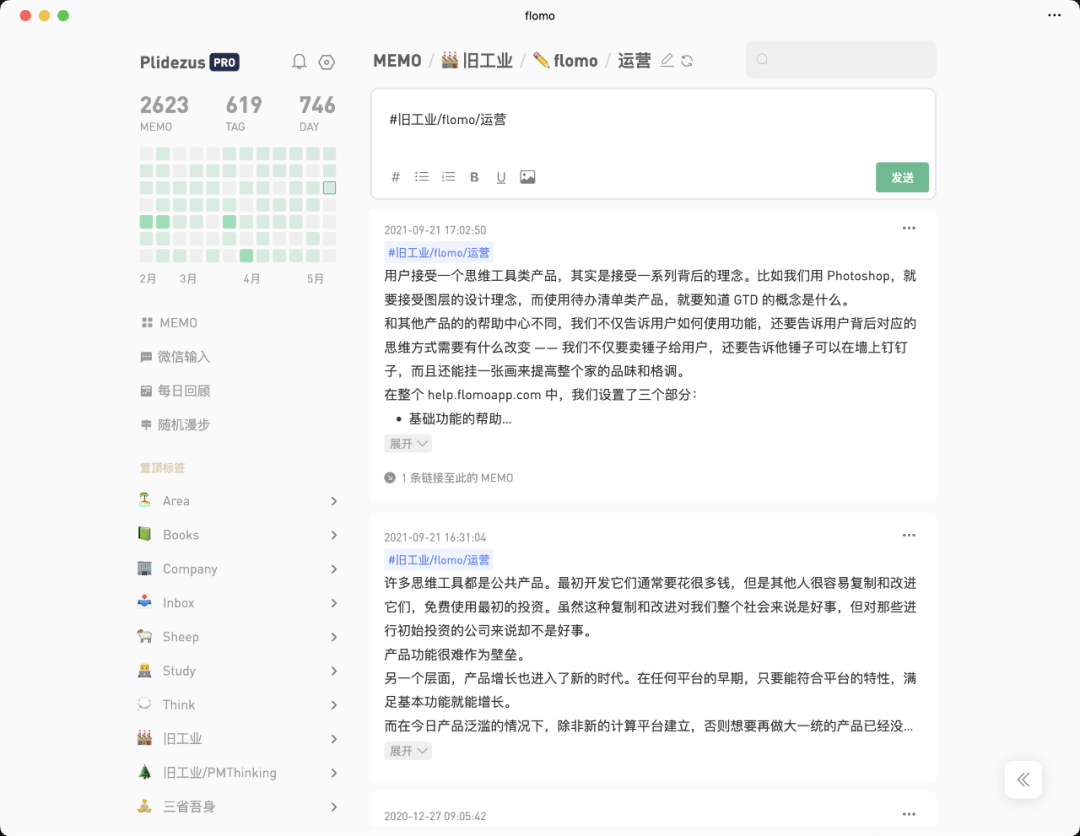Viewport: 1080px width, 836px height.
Task: Expand the Sheep tag
Action: click(334, 637)
